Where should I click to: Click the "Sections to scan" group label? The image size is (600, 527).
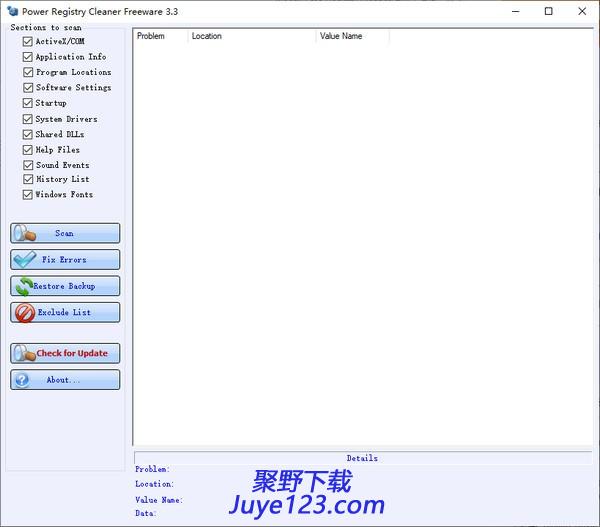pos(46,28)
